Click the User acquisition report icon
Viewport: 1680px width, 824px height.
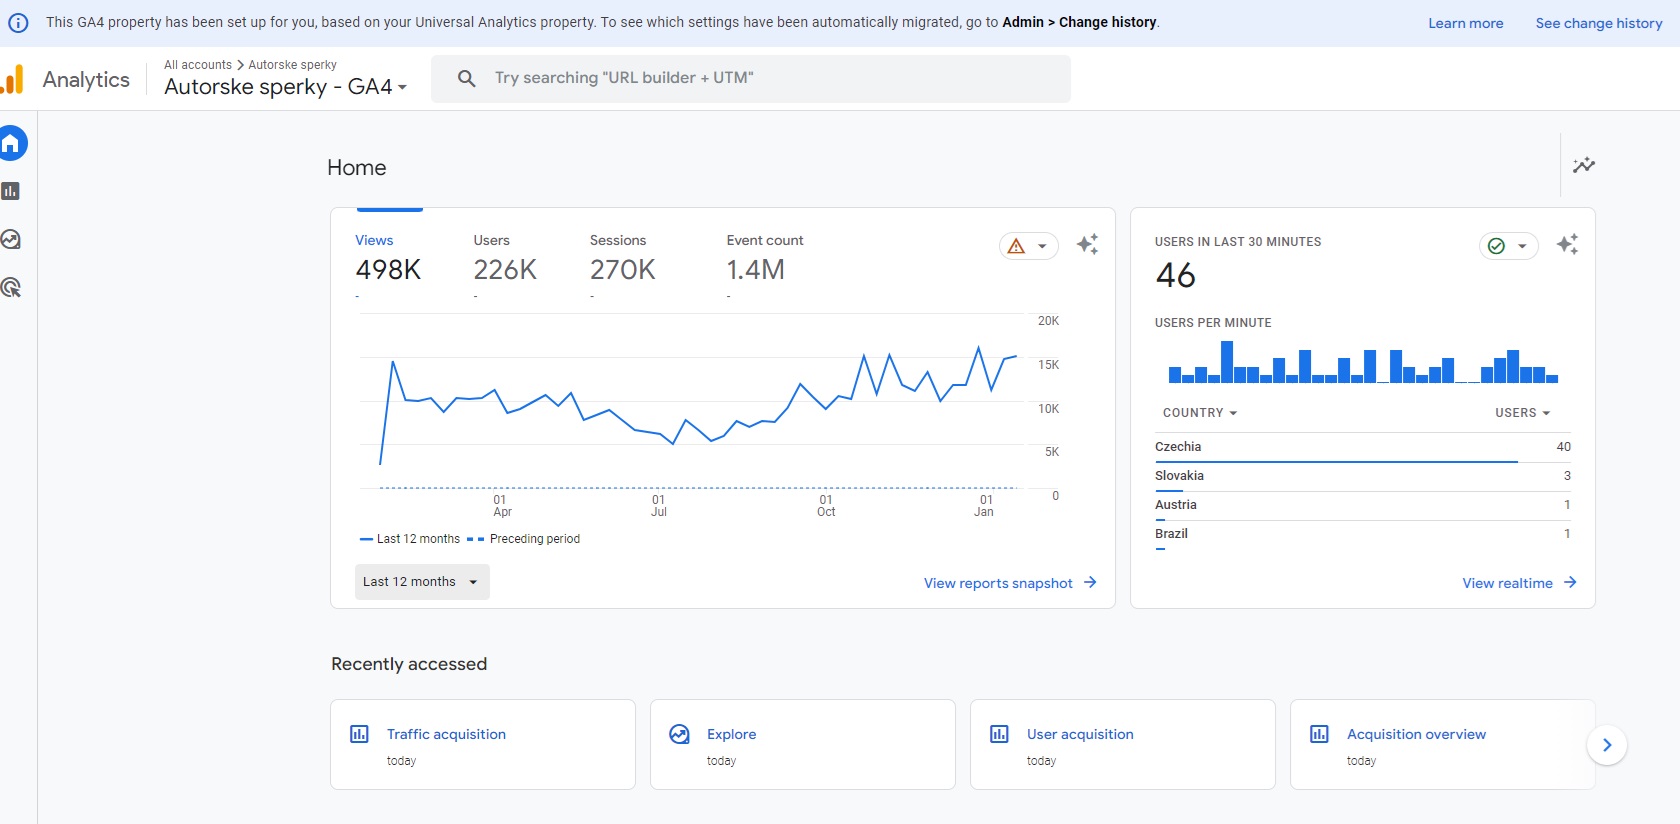tap(999, 734)
